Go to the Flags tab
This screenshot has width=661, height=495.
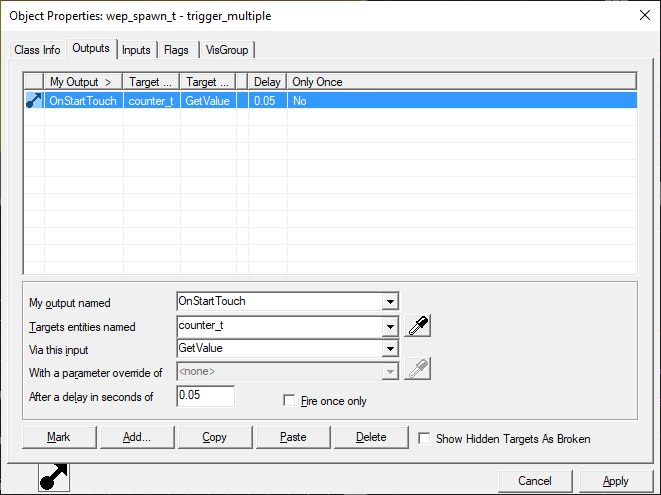[176, 50]
